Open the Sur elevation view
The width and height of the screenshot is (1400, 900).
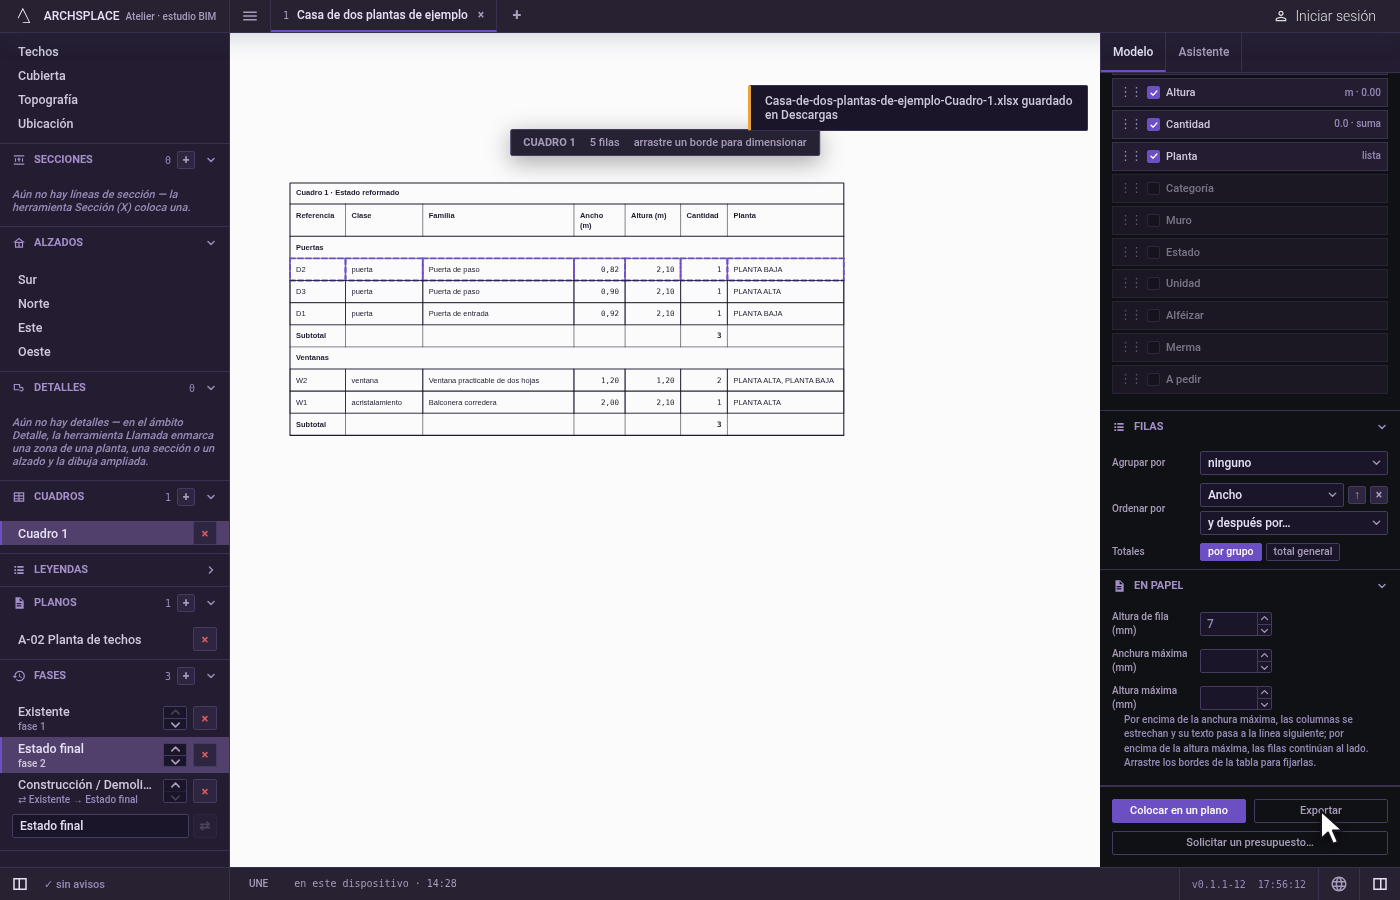27,280
